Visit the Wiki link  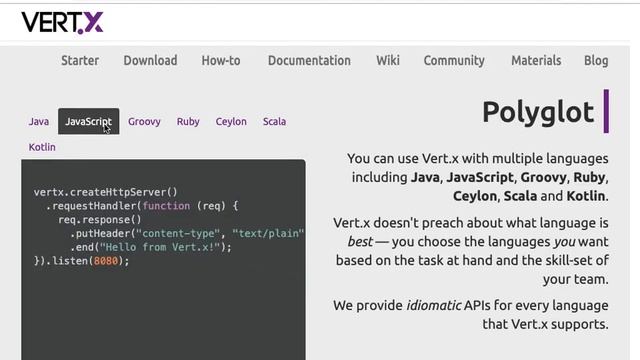(x=388, y=60)
